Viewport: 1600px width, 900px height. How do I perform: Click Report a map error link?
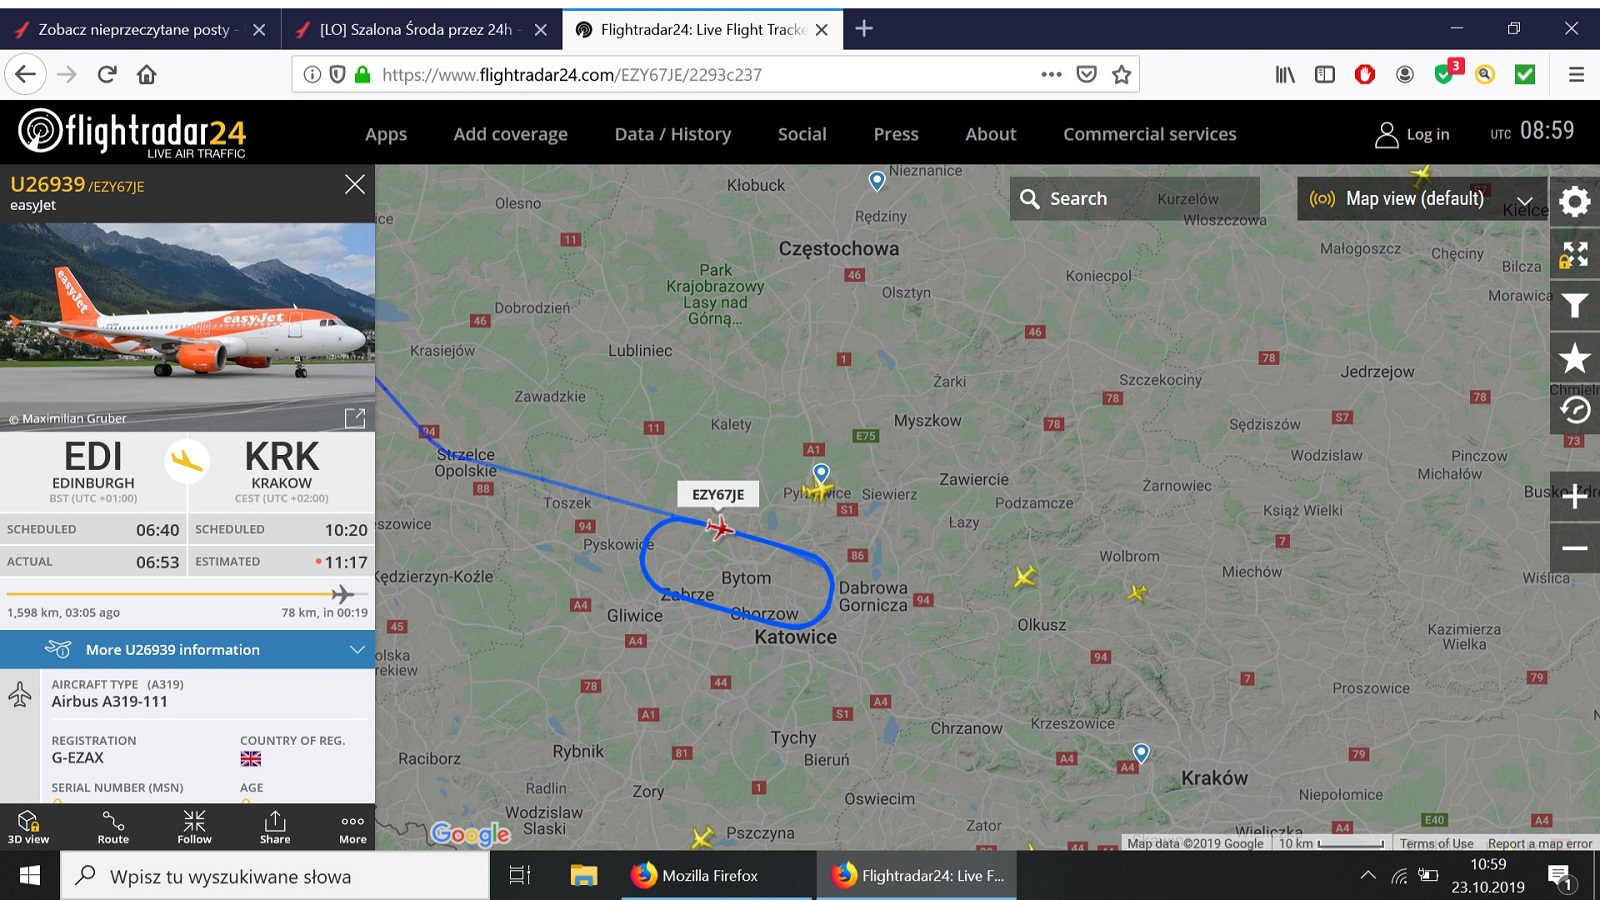[x=1540, y=844]
